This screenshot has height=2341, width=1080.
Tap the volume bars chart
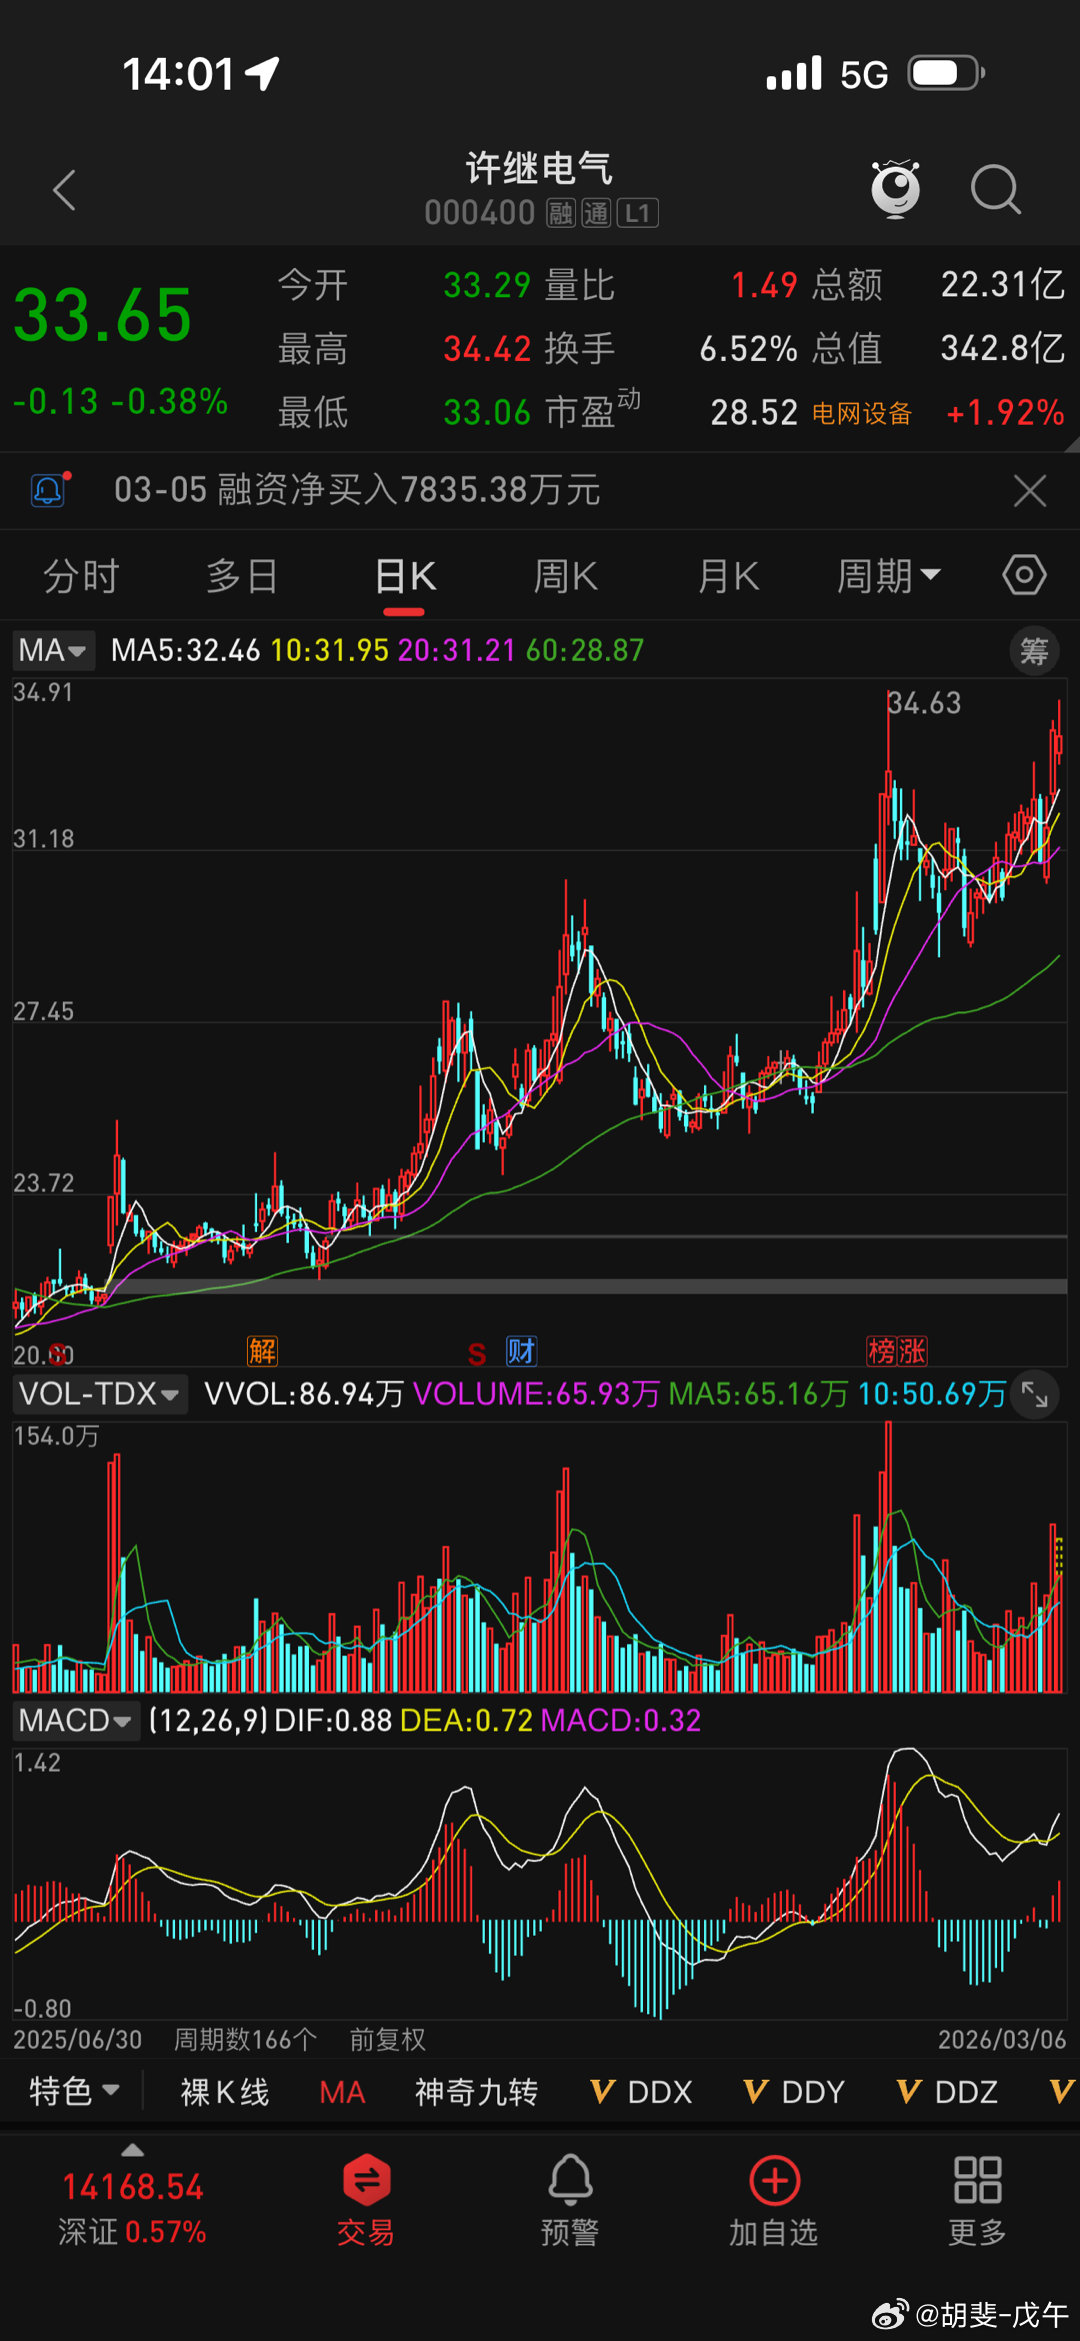[x=540, y=1556]
